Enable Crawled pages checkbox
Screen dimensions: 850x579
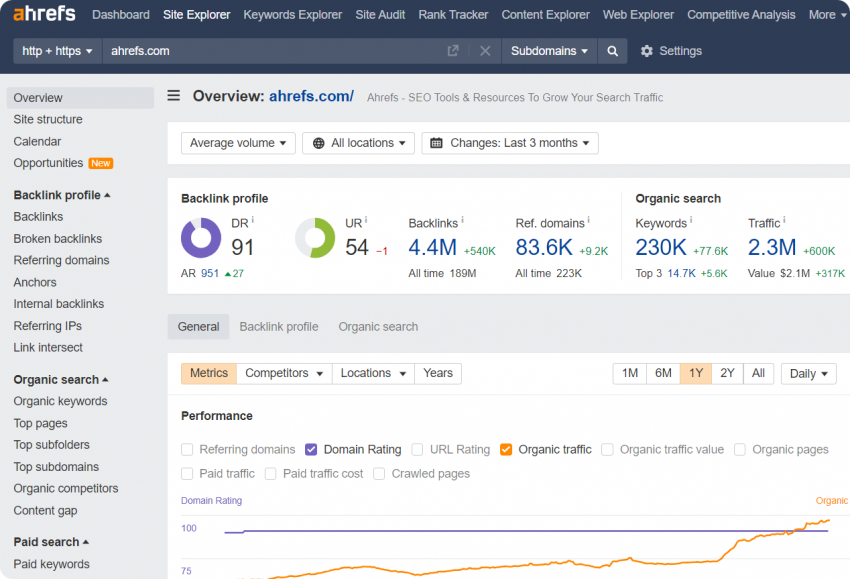[x=379, y=474]
